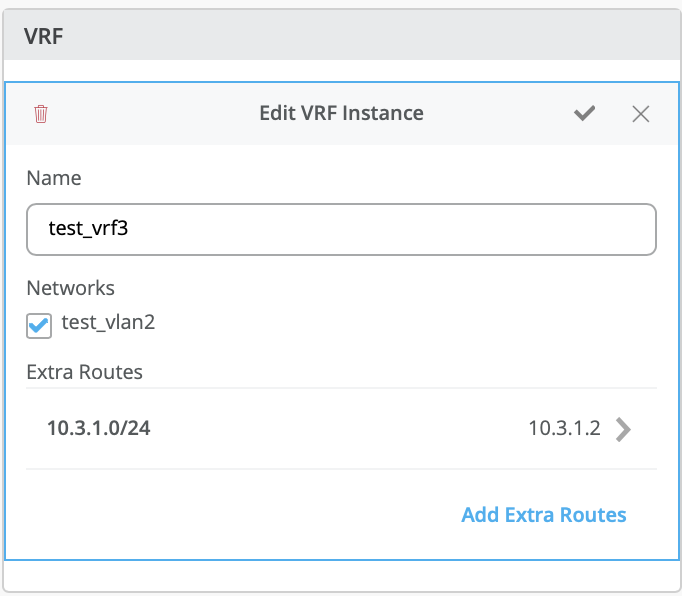
Task: Delete the VRF instance with trash icon
Action: click(x=41, y=113)
